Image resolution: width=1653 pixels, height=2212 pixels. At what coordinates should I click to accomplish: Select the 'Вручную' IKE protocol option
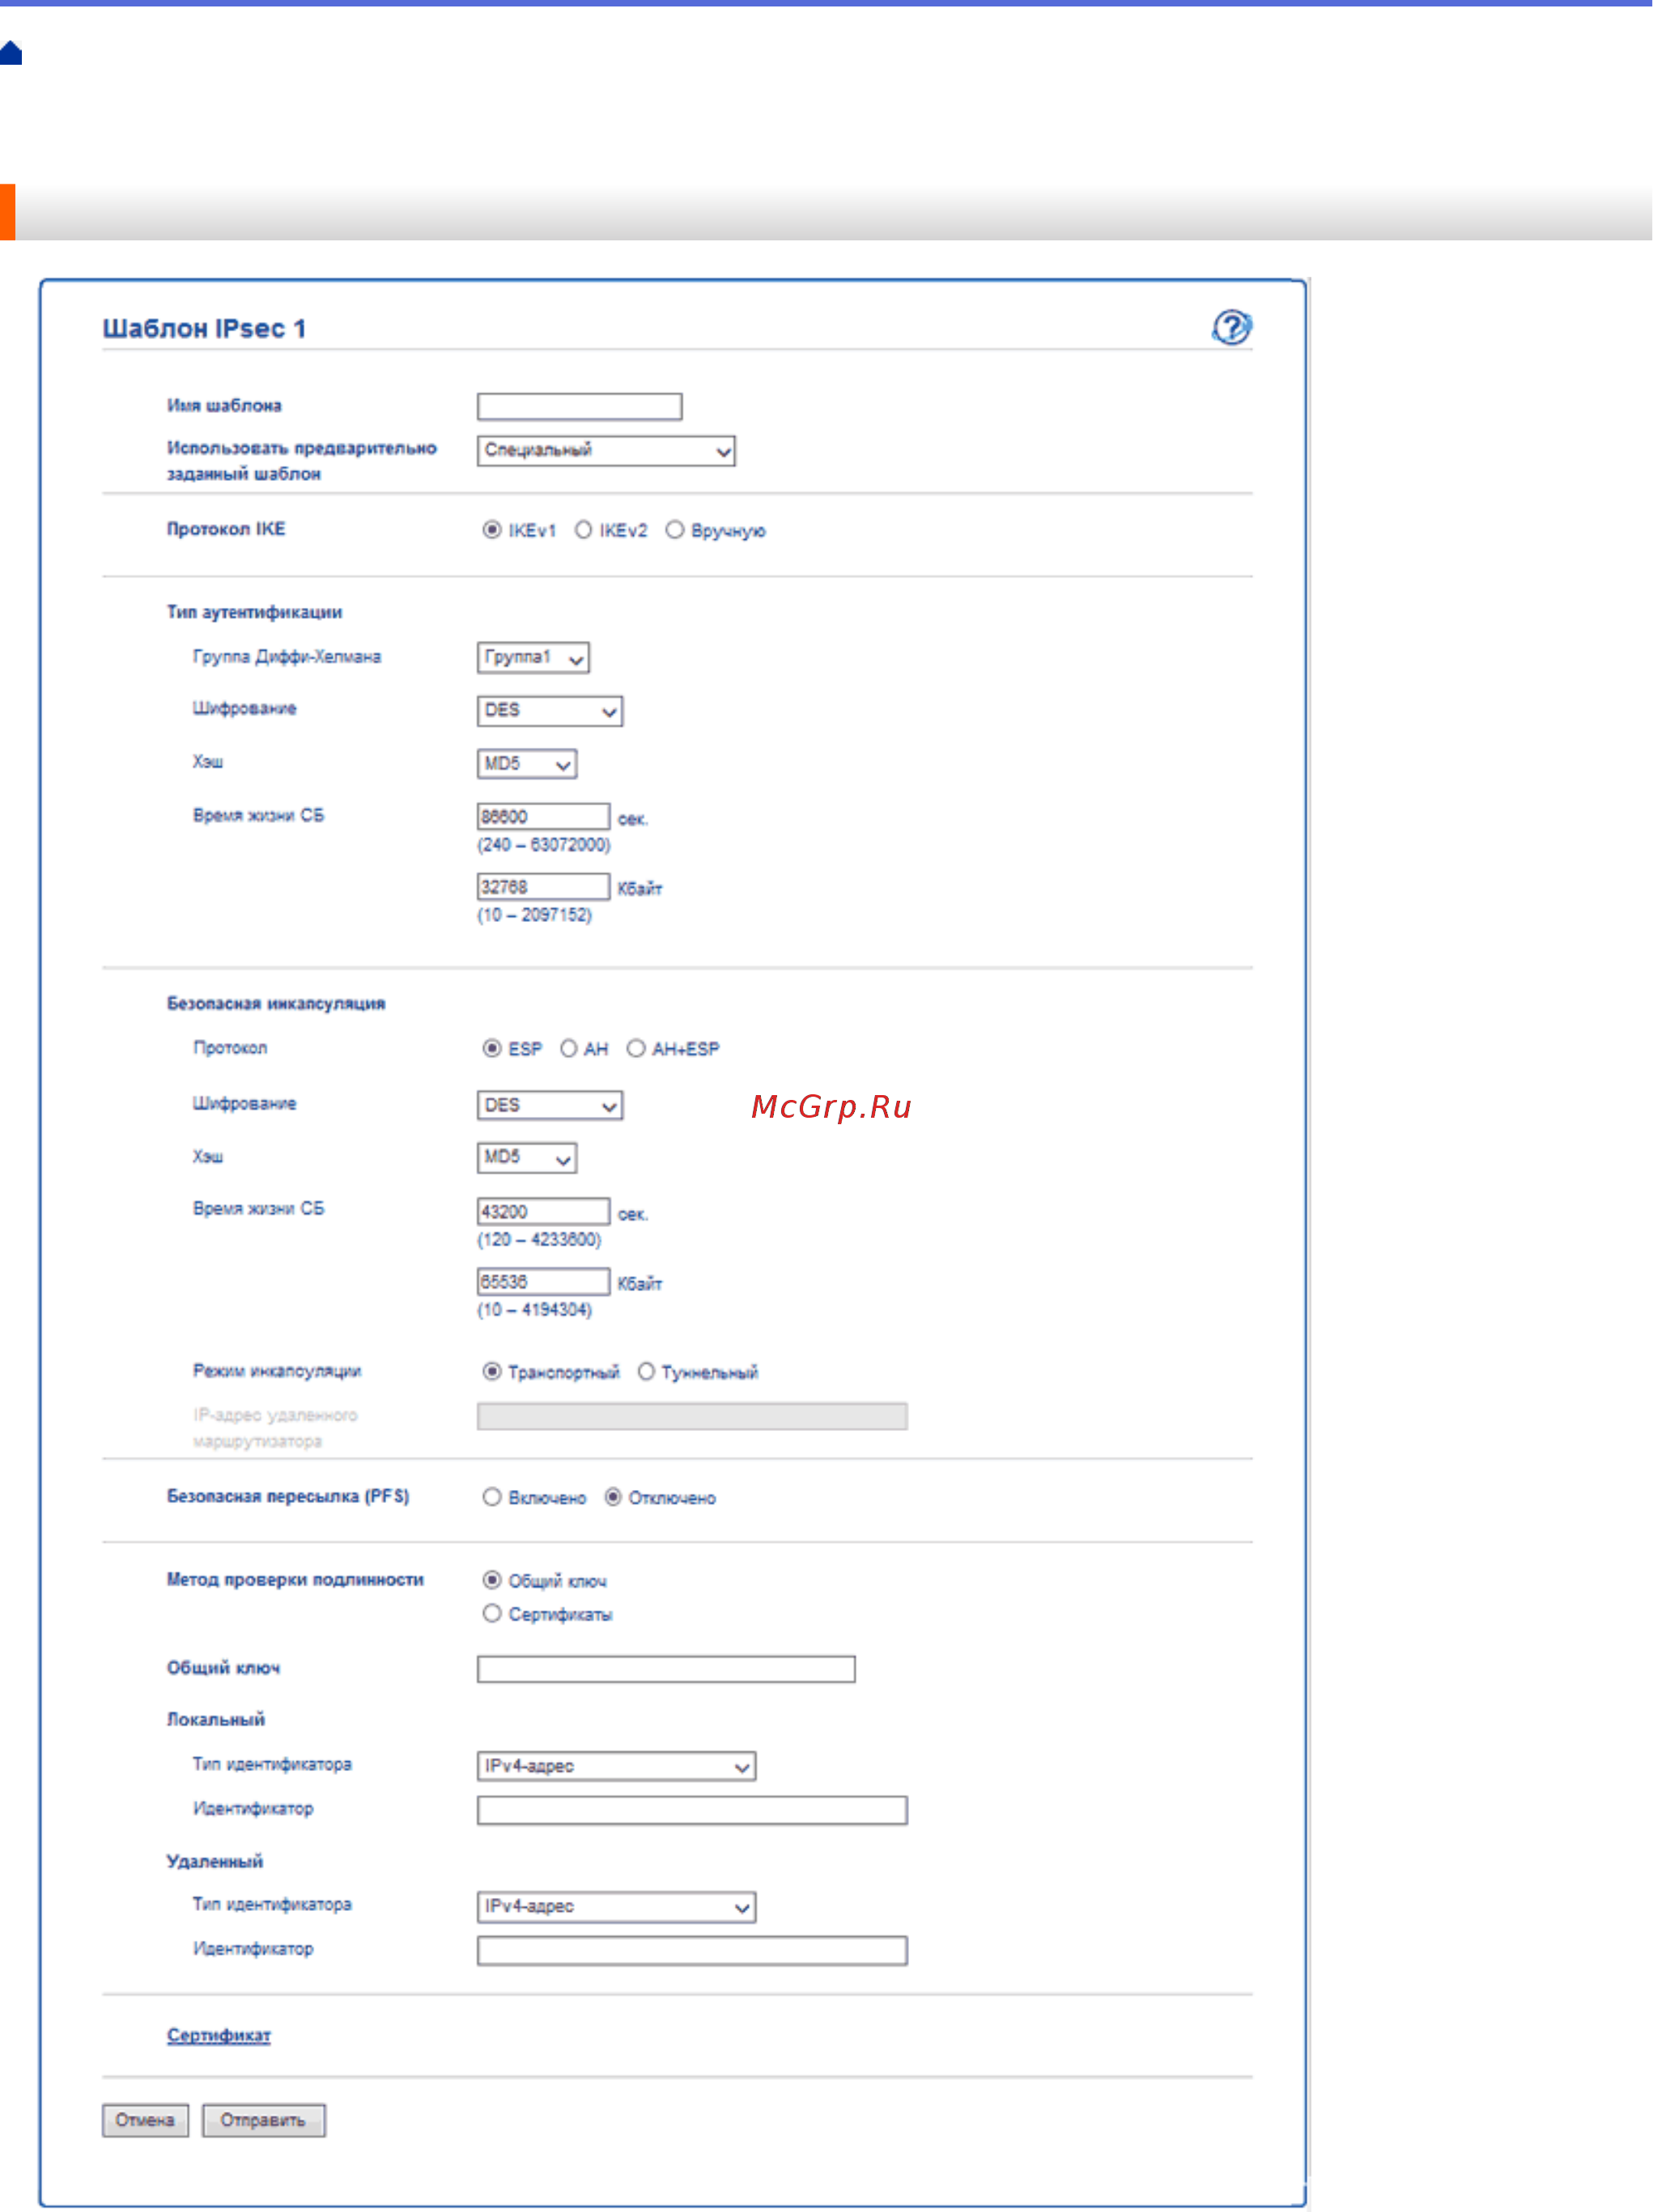pyautogui.click(x=675, y=530)
